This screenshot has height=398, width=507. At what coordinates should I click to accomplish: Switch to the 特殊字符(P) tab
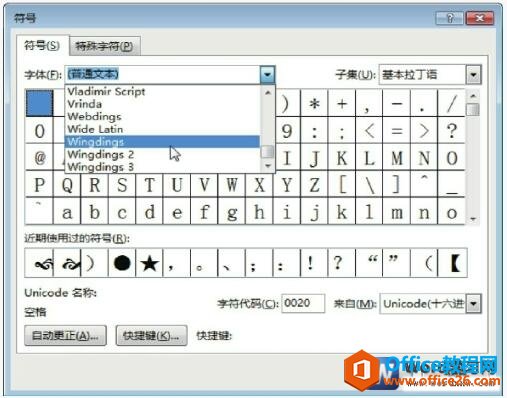coord(104,46)
